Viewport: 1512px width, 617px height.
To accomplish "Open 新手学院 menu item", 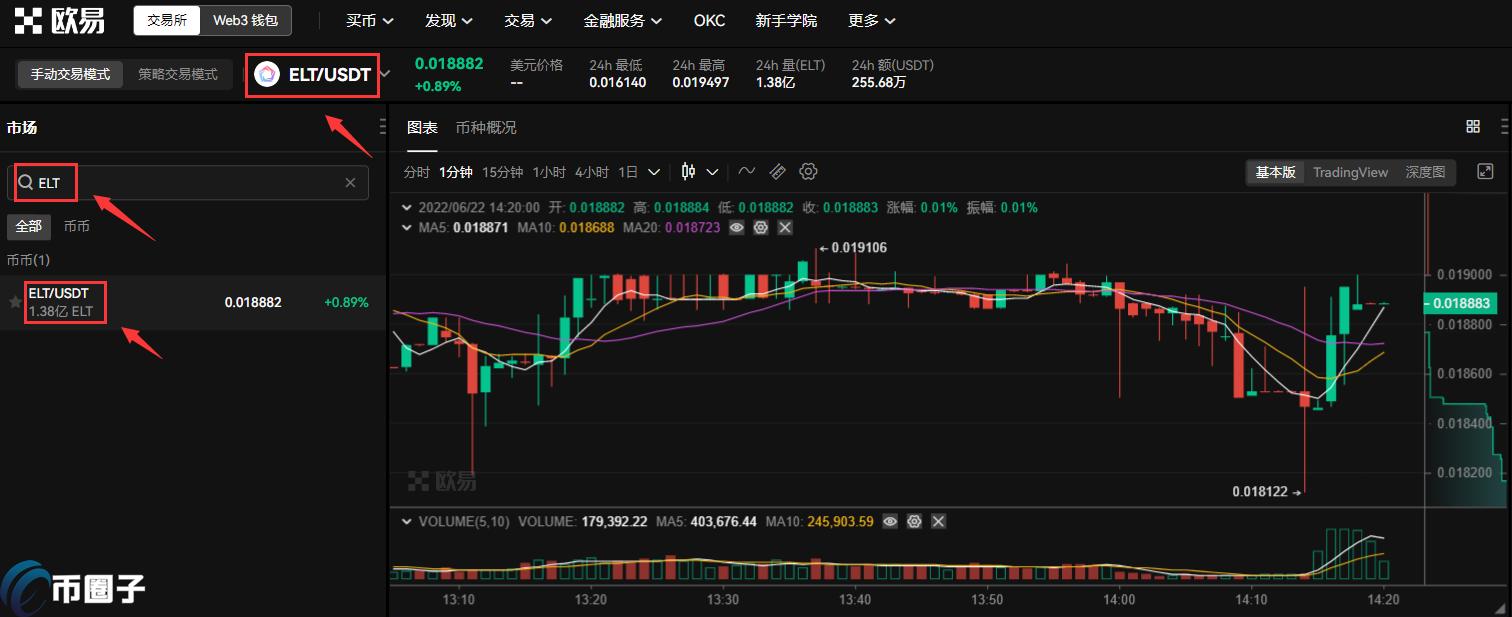I will pos(786,20).
